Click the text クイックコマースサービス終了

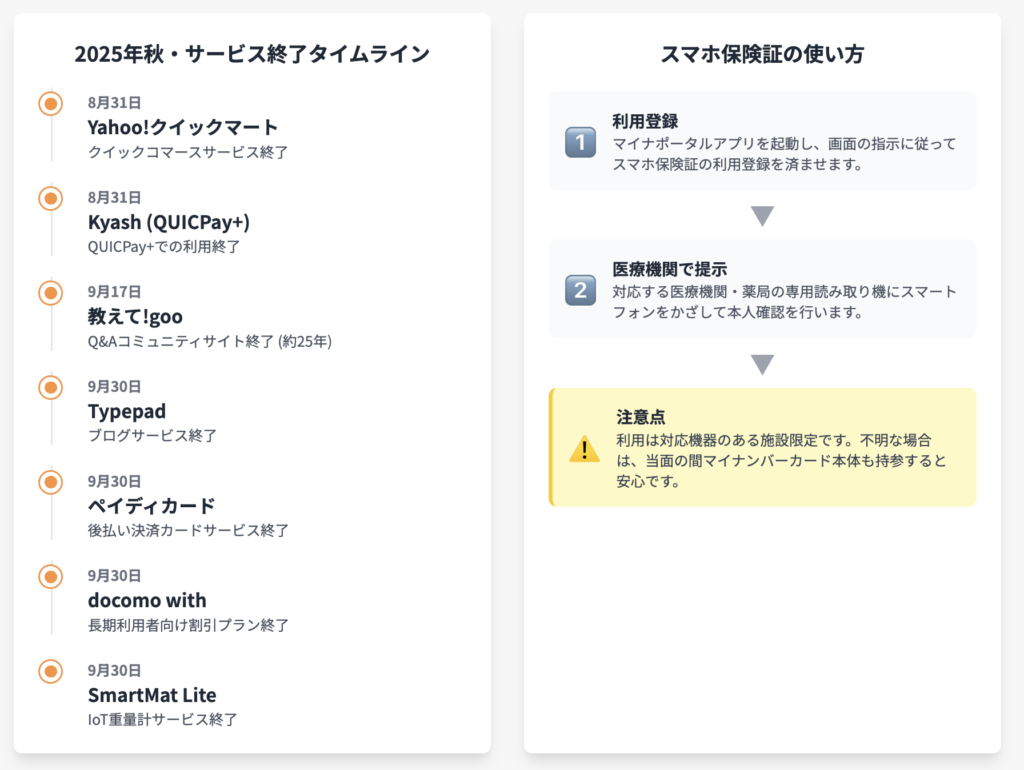tap(188, 152)
